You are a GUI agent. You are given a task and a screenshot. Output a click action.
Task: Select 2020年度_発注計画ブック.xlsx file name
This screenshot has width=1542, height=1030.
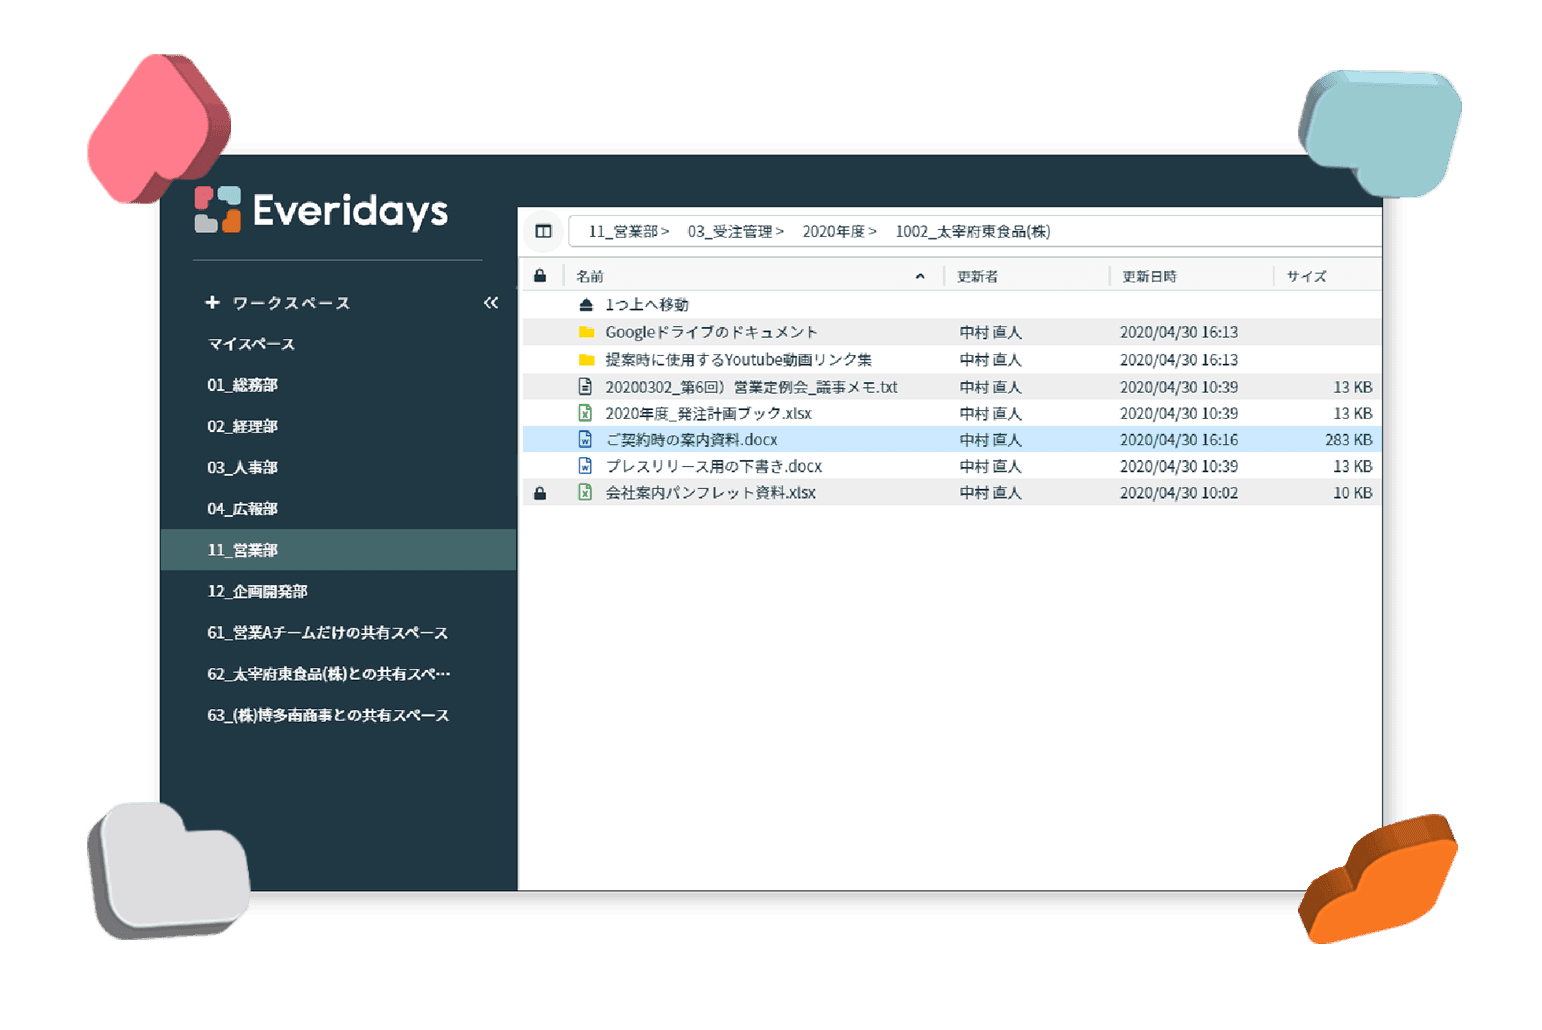(x=708, y=413)
